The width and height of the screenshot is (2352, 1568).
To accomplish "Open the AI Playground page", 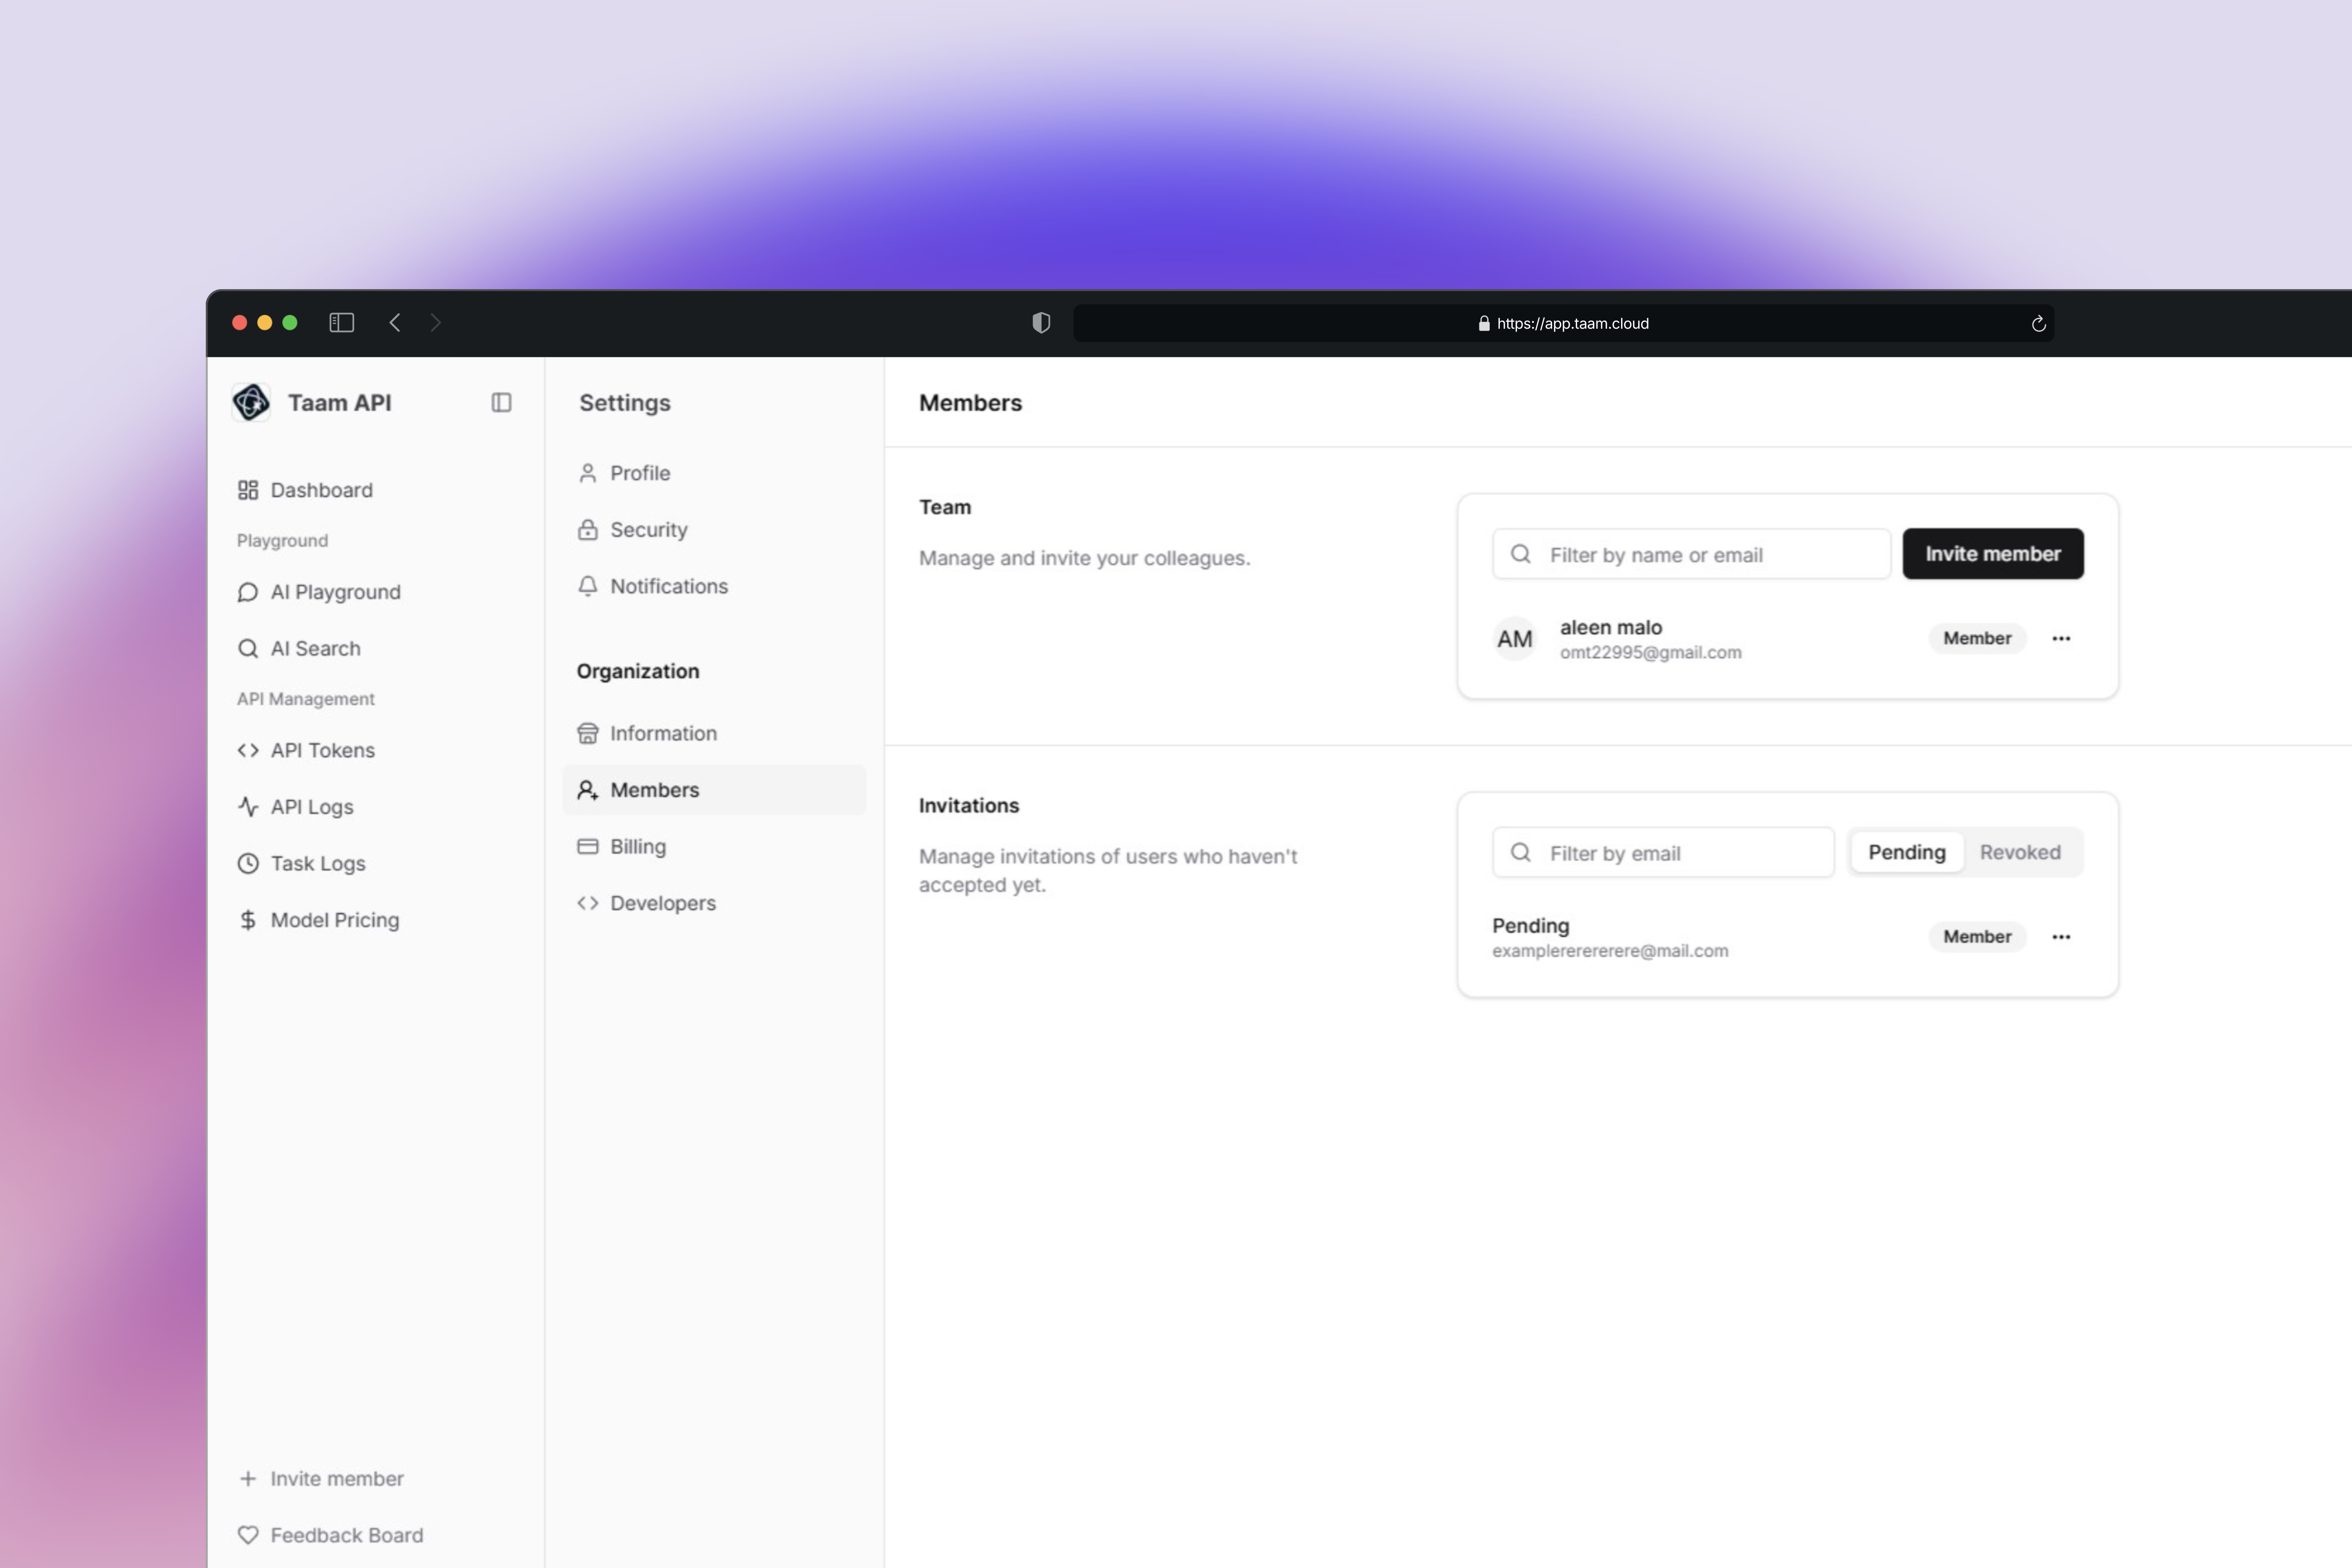I will 335,592.
